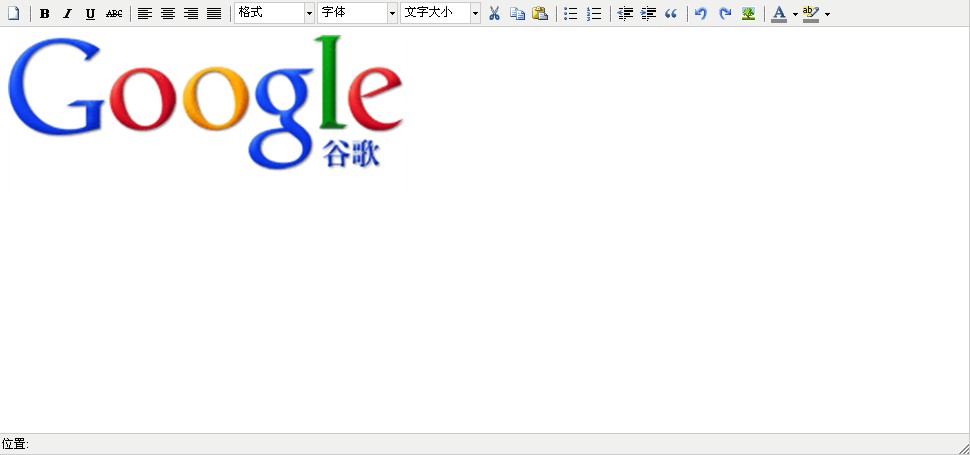Apply blockquote formatting
This screenshot has width=970, height=455.
pyautogui.click(x=671, y=13)
